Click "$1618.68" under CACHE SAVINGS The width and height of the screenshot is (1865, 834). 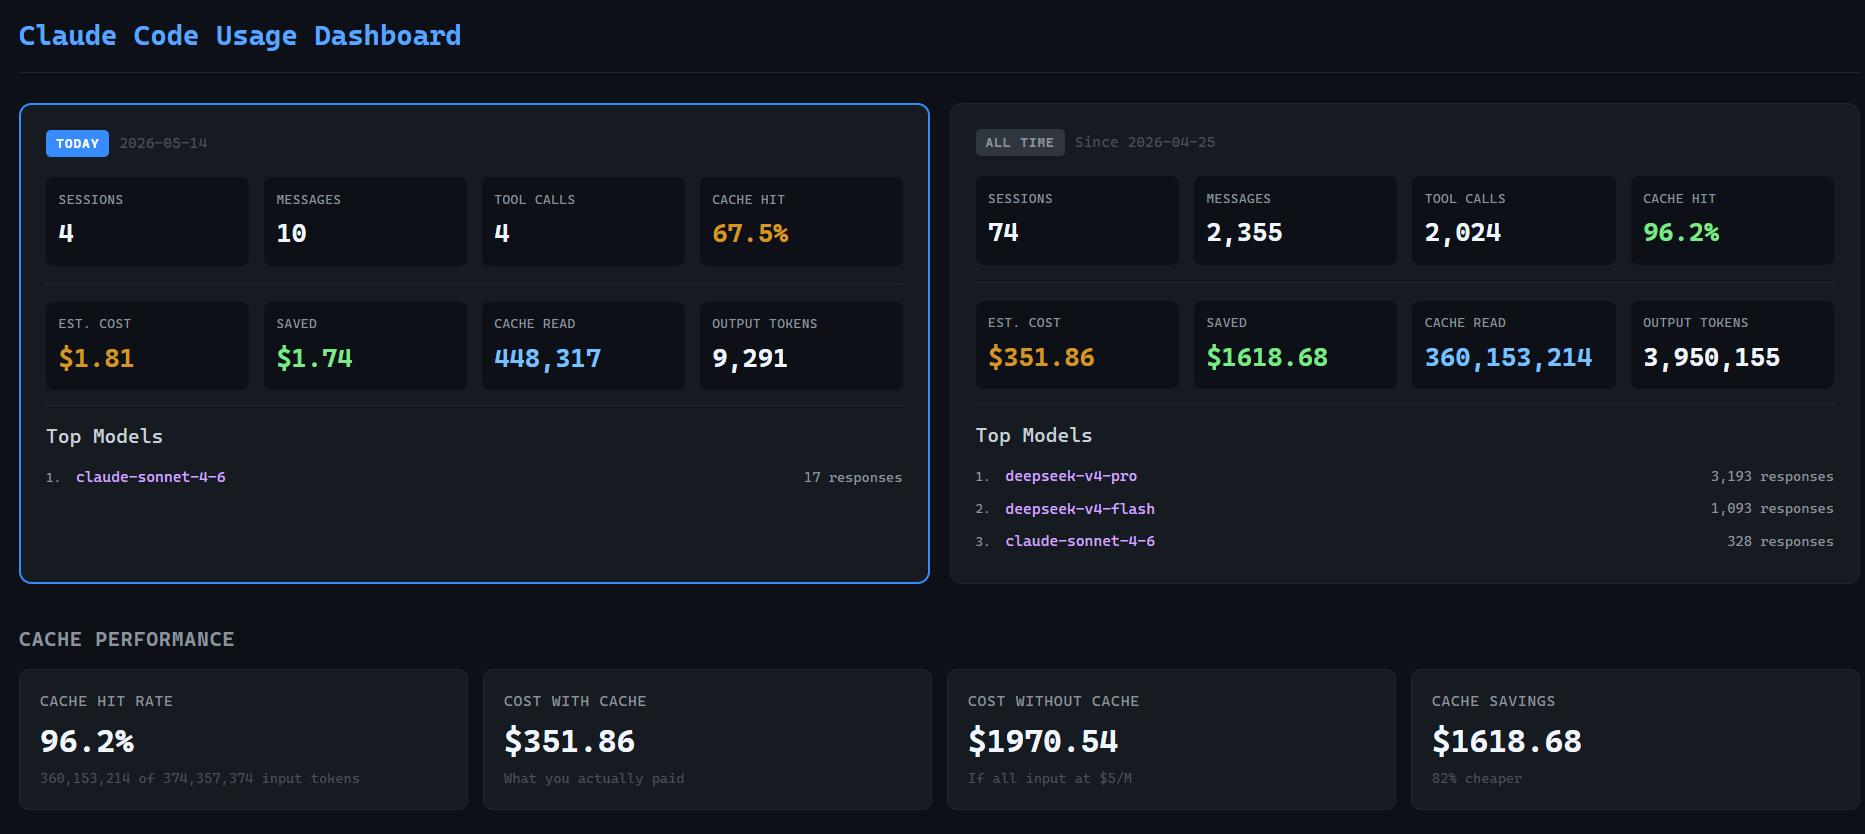point(1507,741)
